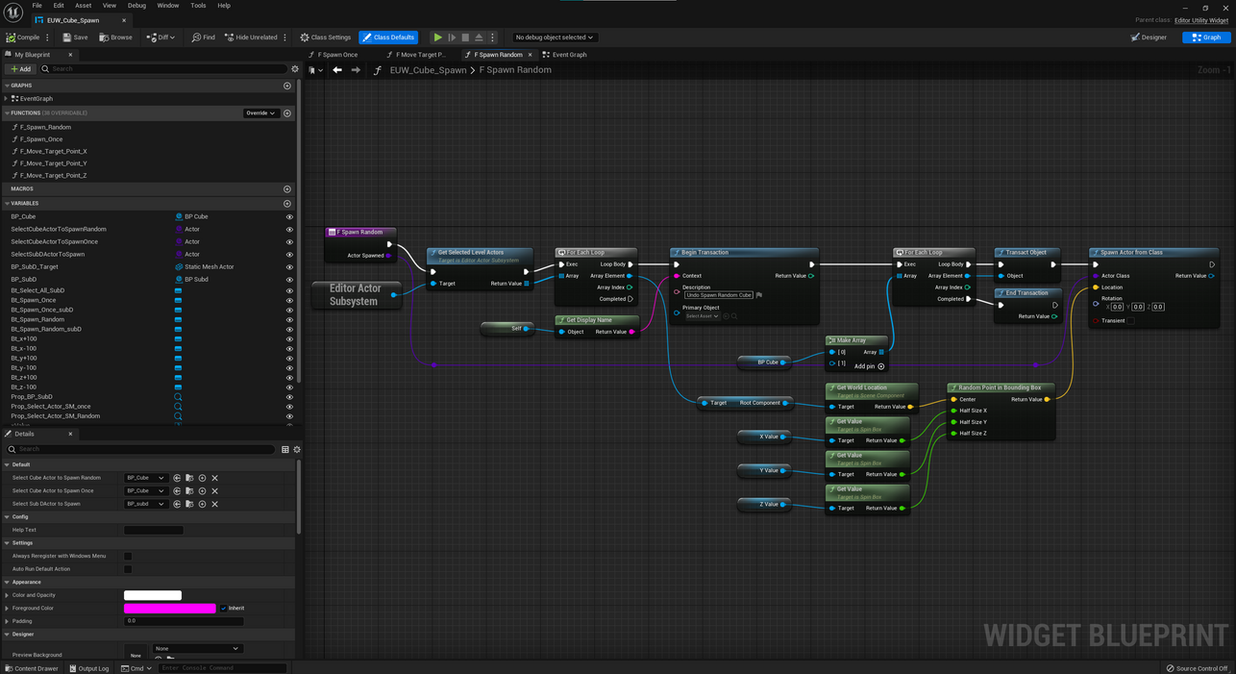
Task: Add new graph with Graphs plus icon
Action: (x=287, y=86)
